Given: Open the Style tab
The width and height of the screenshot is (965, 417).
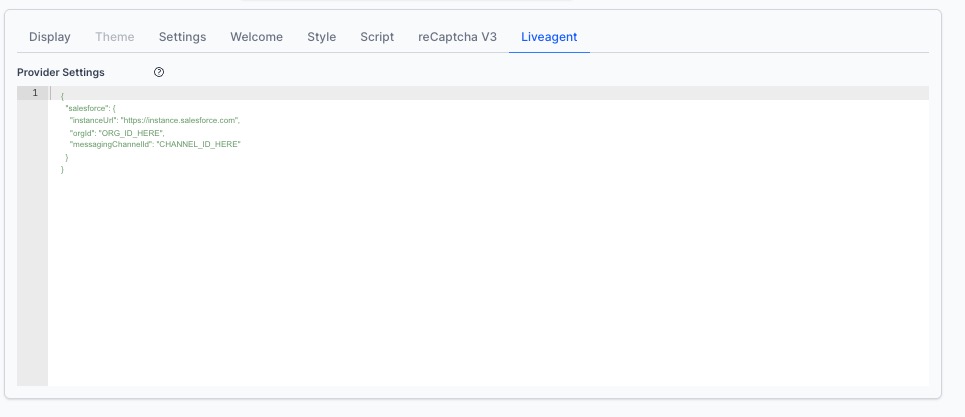Looking at the screenshot, I should click(321, 37).
